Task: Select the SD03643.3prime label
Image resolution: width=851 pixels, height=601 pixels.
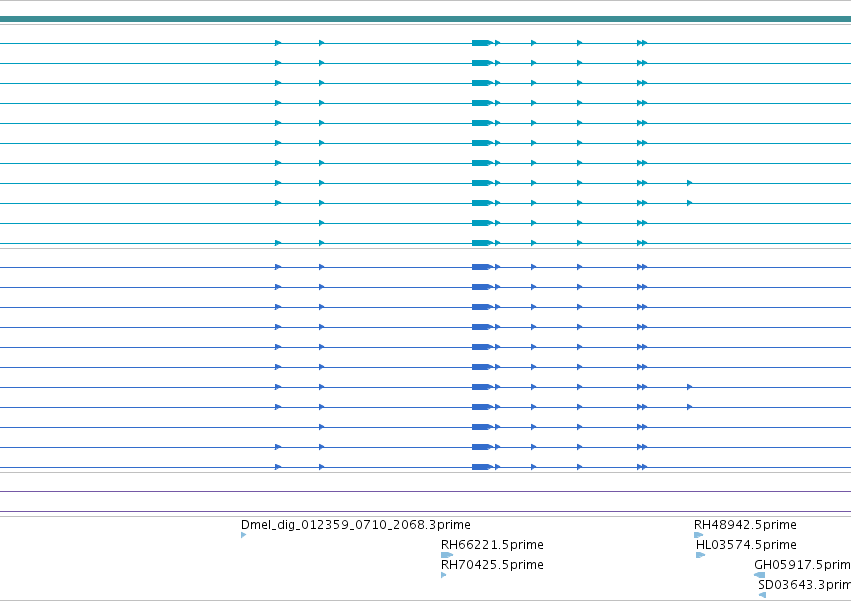Action: pos(804,585)
